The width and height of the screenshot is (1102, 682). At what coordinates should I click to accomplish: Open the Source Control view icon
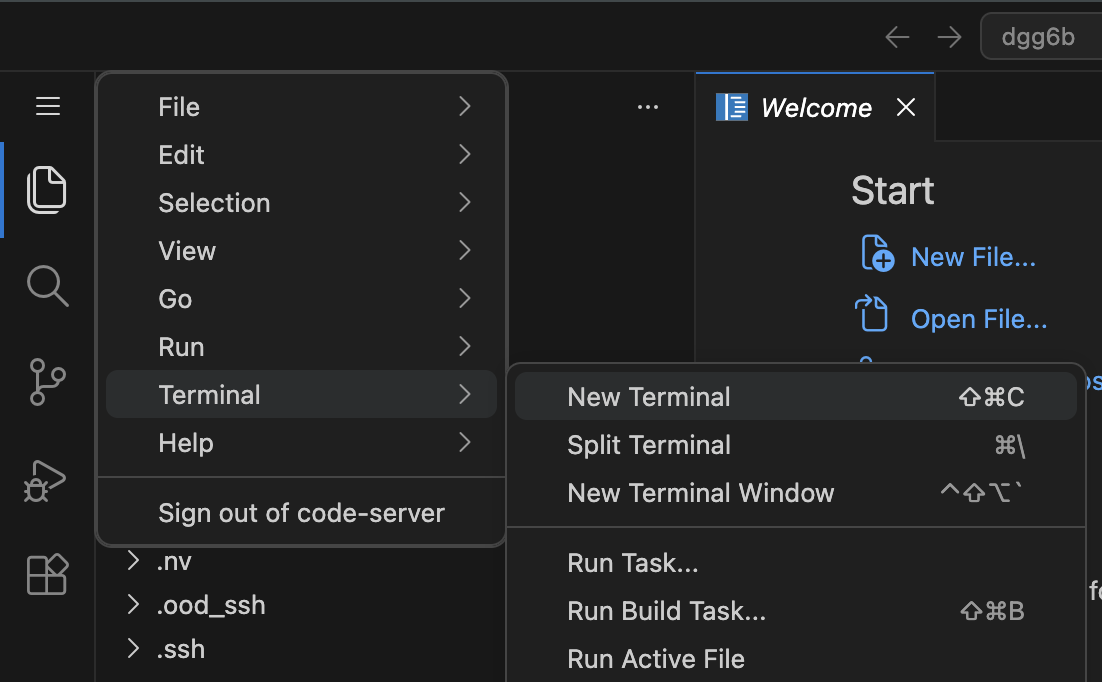click(x=47, y=382)
